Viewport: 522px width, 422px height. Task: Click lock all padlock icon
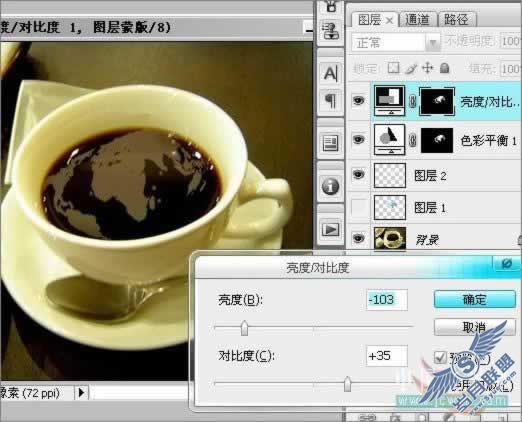(x=444, y=68)
